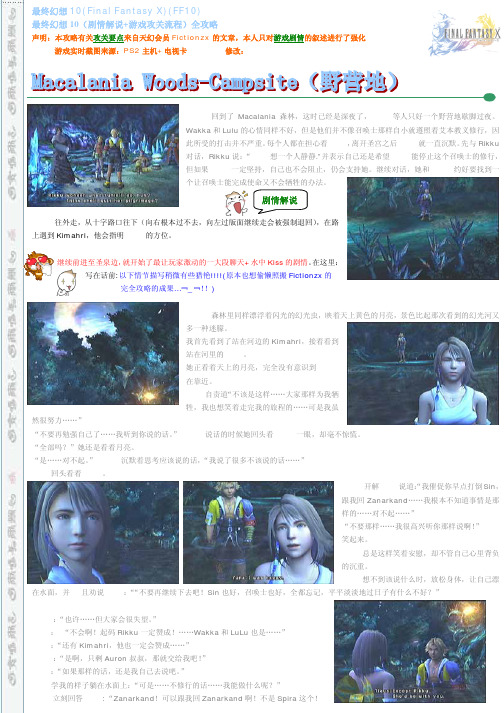Open the moon over forest screenshot
The image size is (504, 713).
point(103,353)
